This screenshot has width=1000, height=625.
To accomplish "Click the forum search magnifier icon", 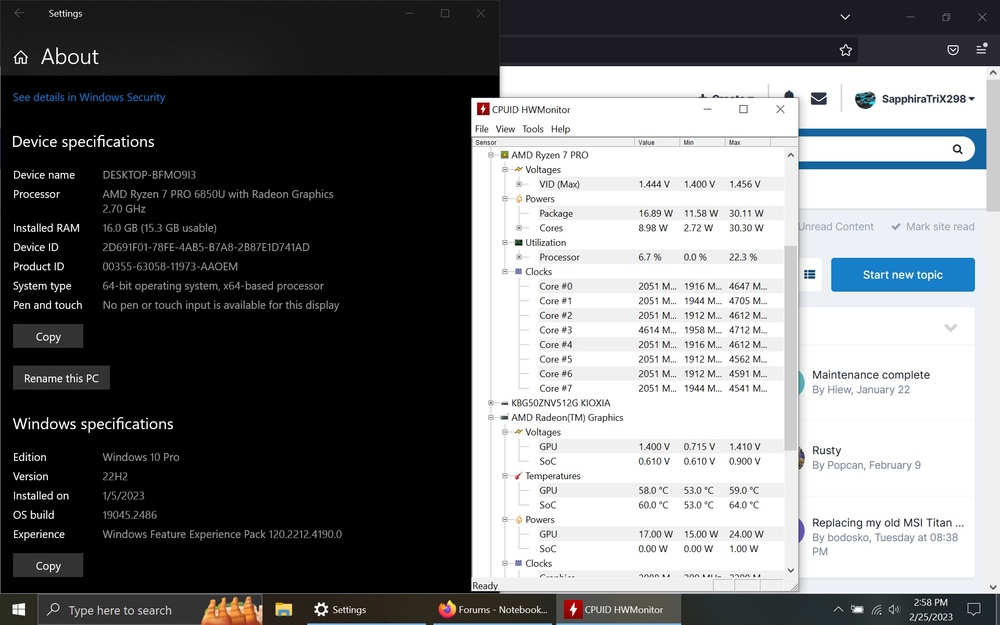I will pyautogui.click(x=957, y=149).
